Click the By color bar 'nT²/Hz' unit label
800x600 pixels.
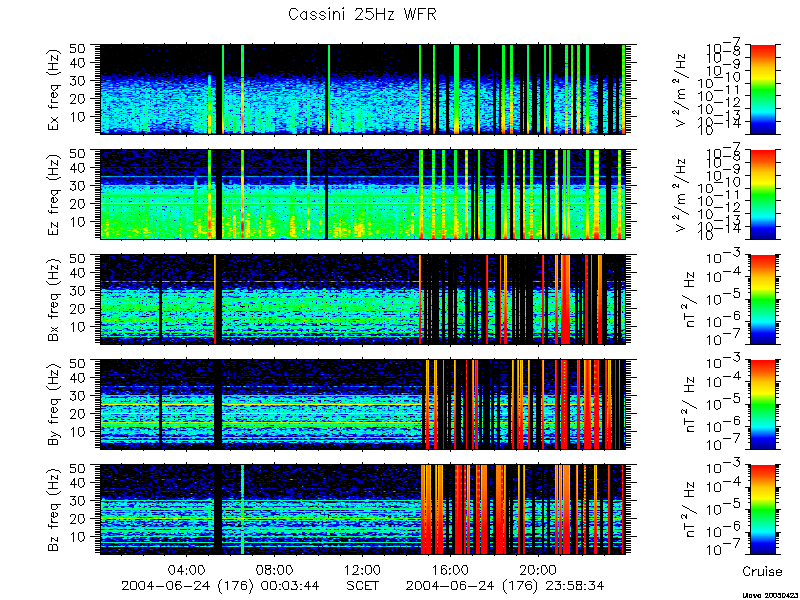click(689, 404)
